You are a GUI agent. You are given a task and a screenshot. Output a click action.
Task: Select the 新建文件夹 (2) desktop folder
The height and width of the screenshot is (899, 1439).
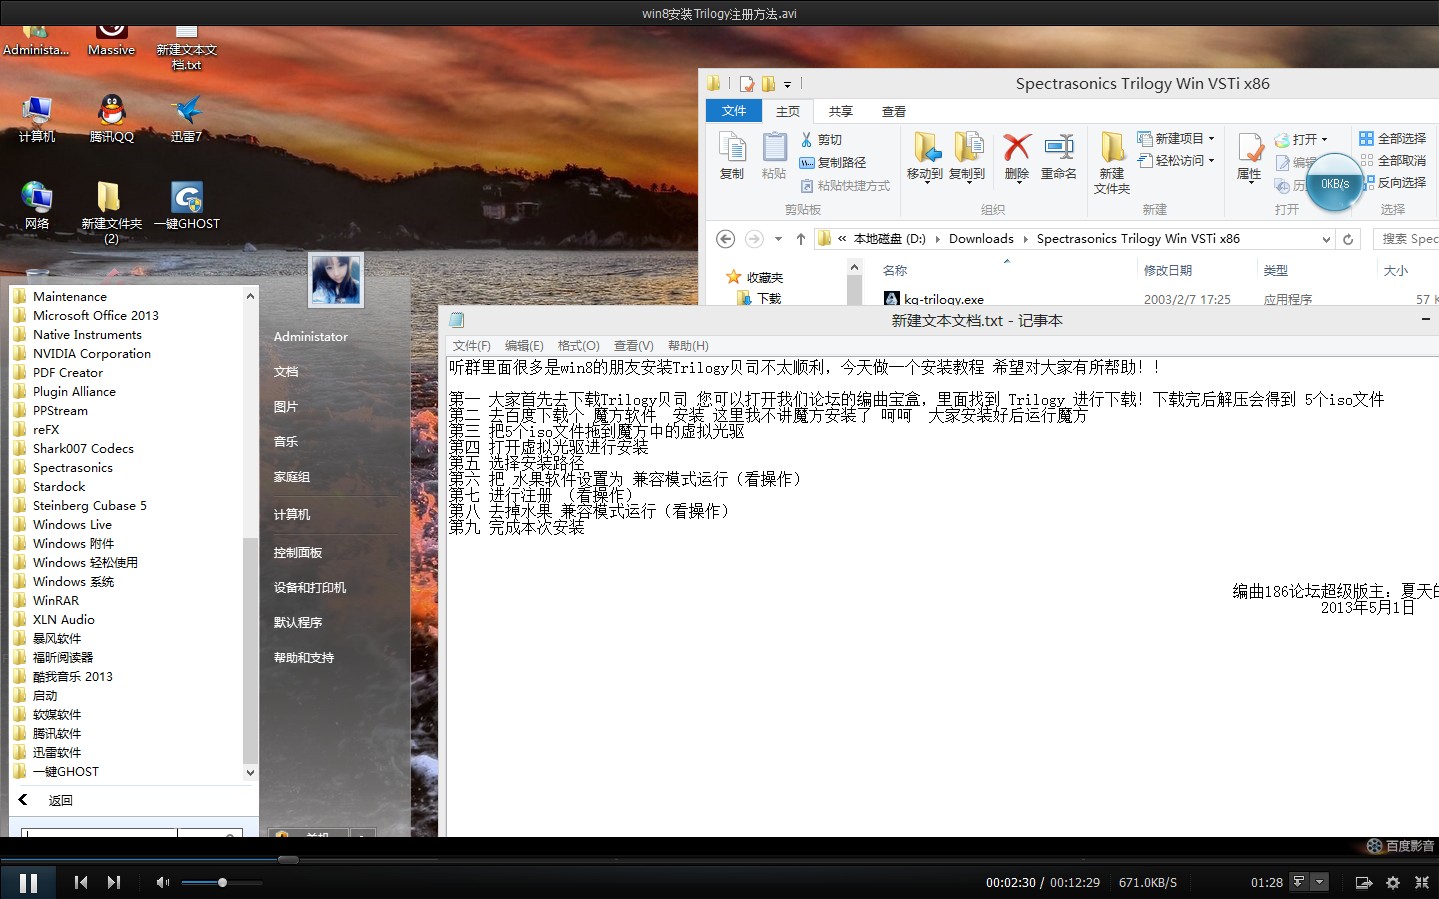pyautogui.click(x=111, y=212)
